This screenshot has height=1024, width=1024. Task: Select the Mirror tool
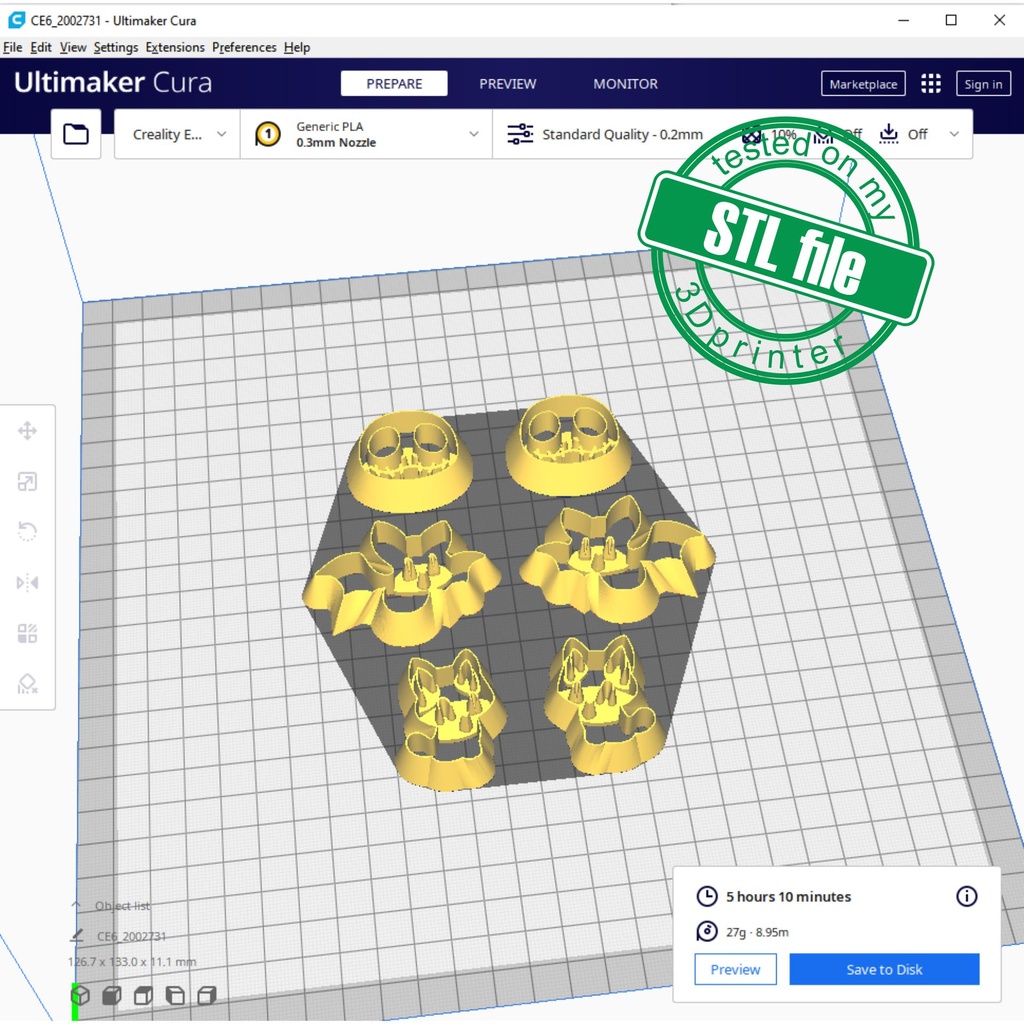pos(27,583)
